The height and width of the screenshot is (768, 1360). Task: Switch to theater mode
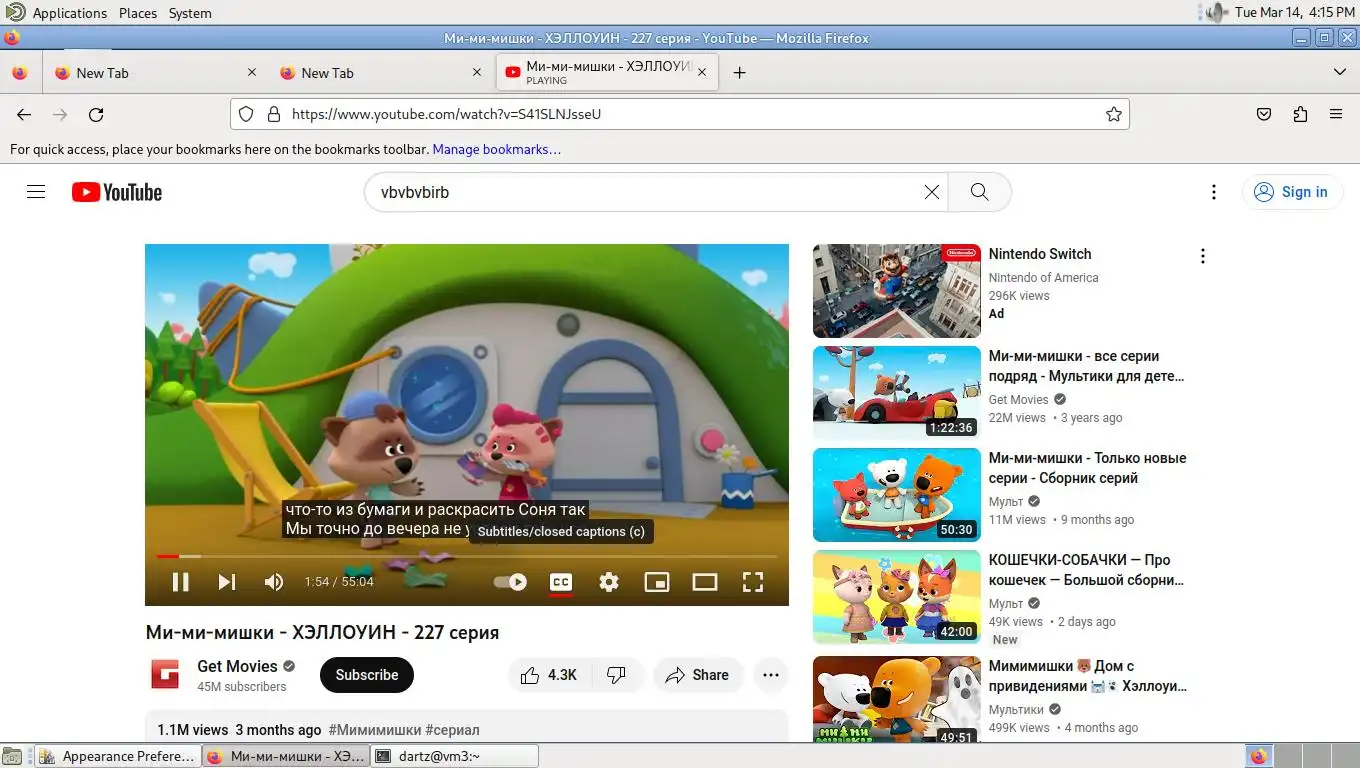coord(705,582)
